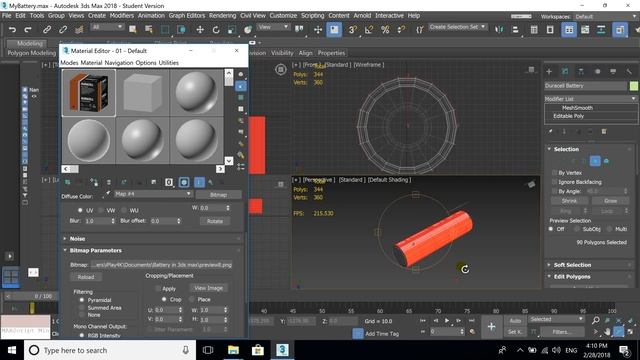The width and height of the screenshot is (640, 360).
Task: Tick the Apply checkbox in Cropping/Placement
Action: click(x=158, y=288)
